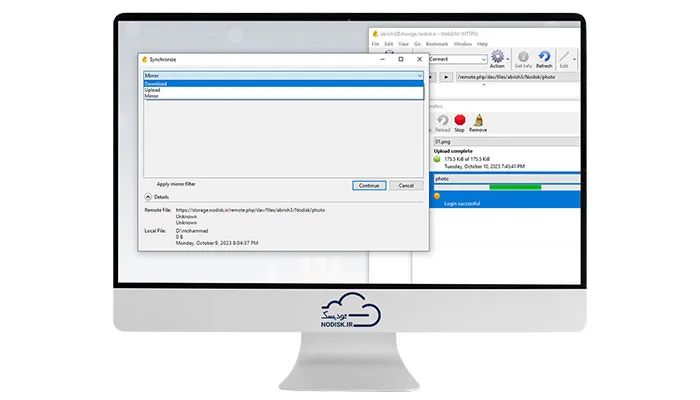Refresh the remote directory listing
This screenshot has height=400, width=700.
(544, 59)
